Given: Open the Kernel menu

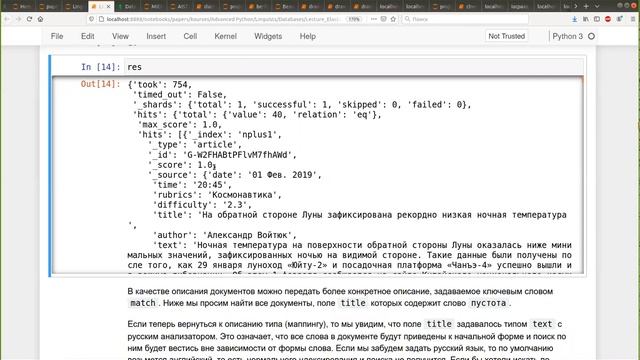Looking at the screenshot, I should 225,36.
